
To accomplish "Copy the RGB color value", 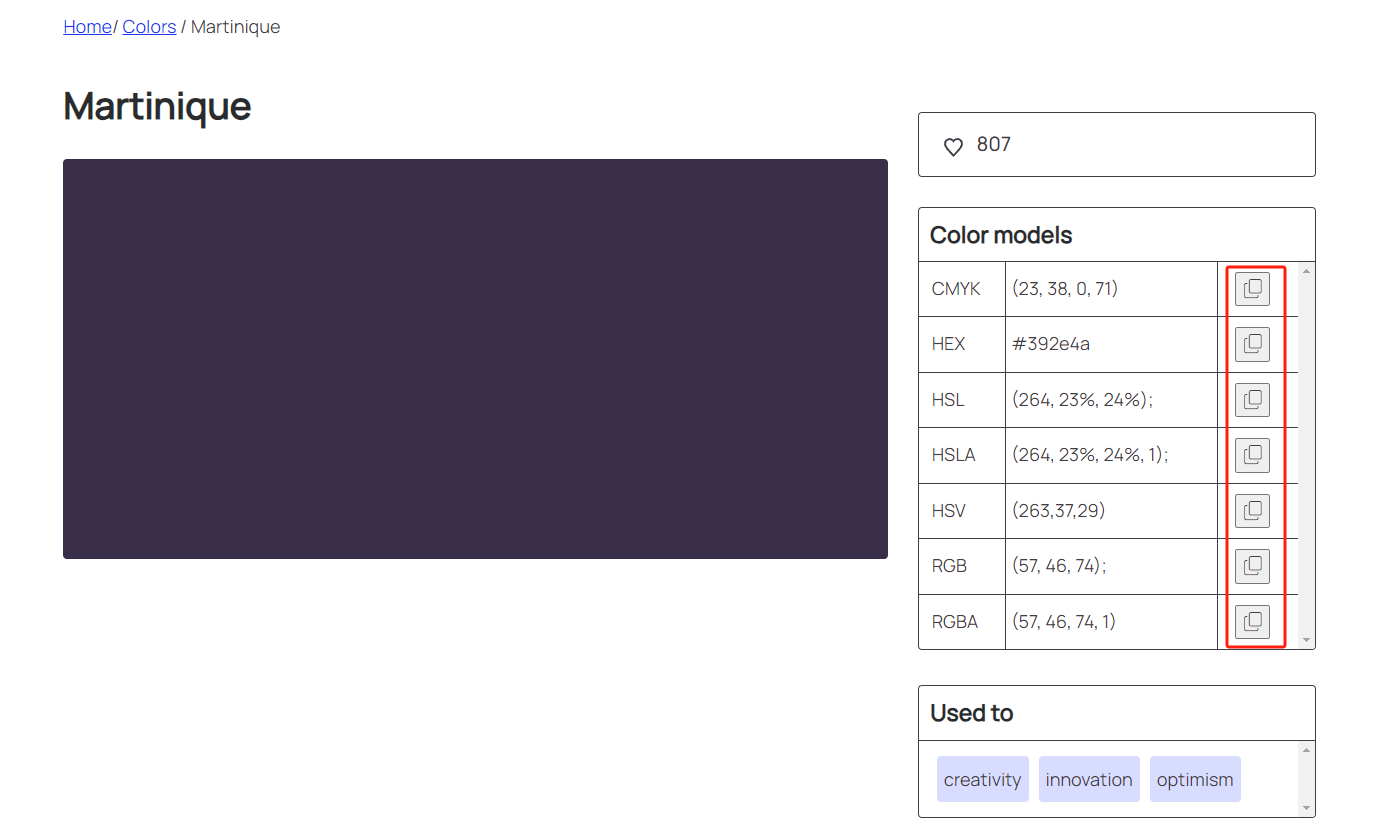I will click(x=1252, y=566).
